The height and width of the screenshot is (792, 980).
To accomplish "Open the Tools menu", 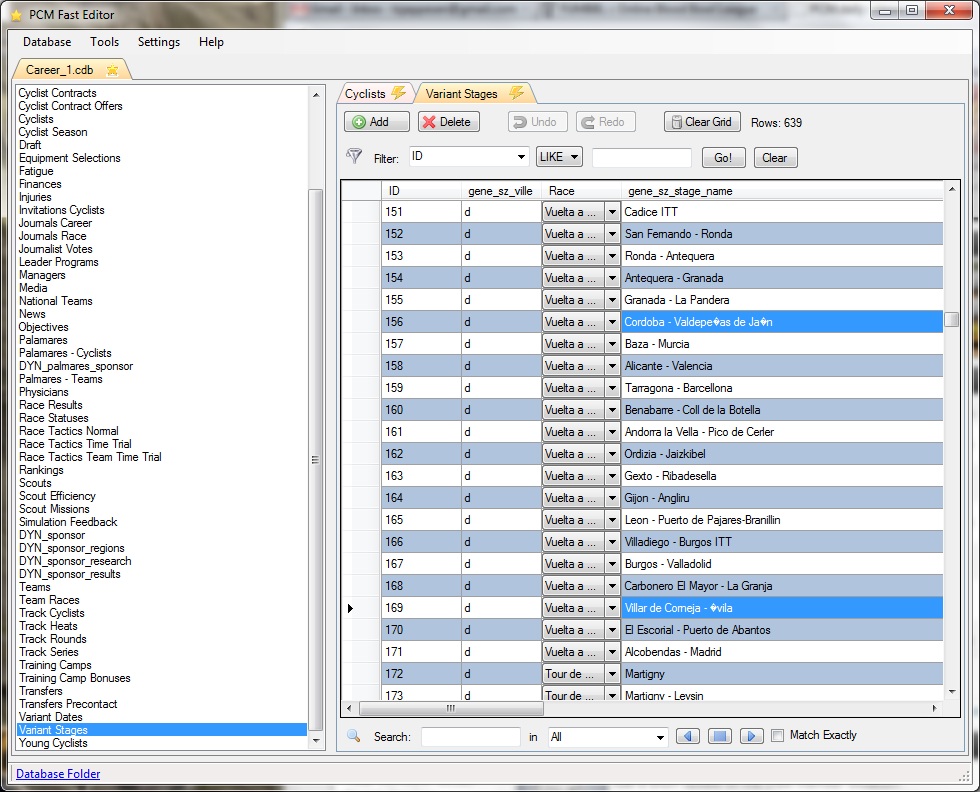I will click(104, 42).
